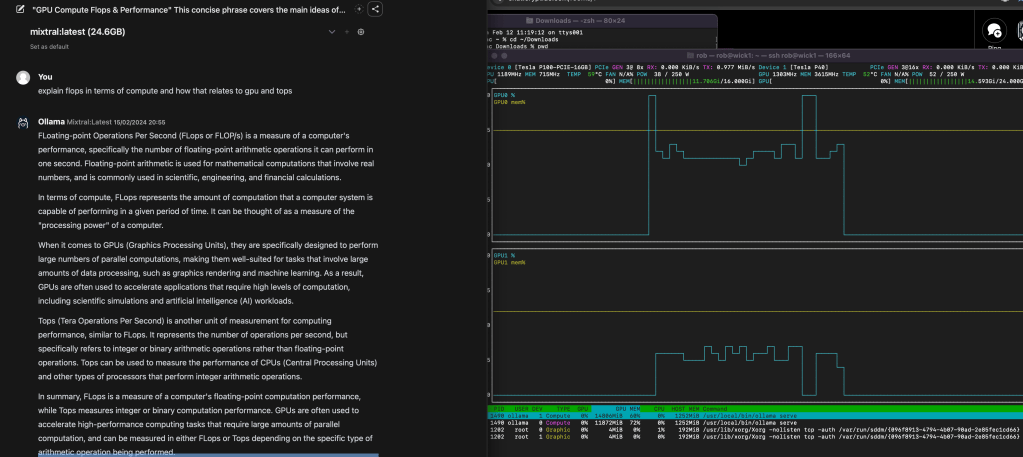1023x457 pixels.
Task: Click the chat bubble Ping icon
Action: [994, 30]
